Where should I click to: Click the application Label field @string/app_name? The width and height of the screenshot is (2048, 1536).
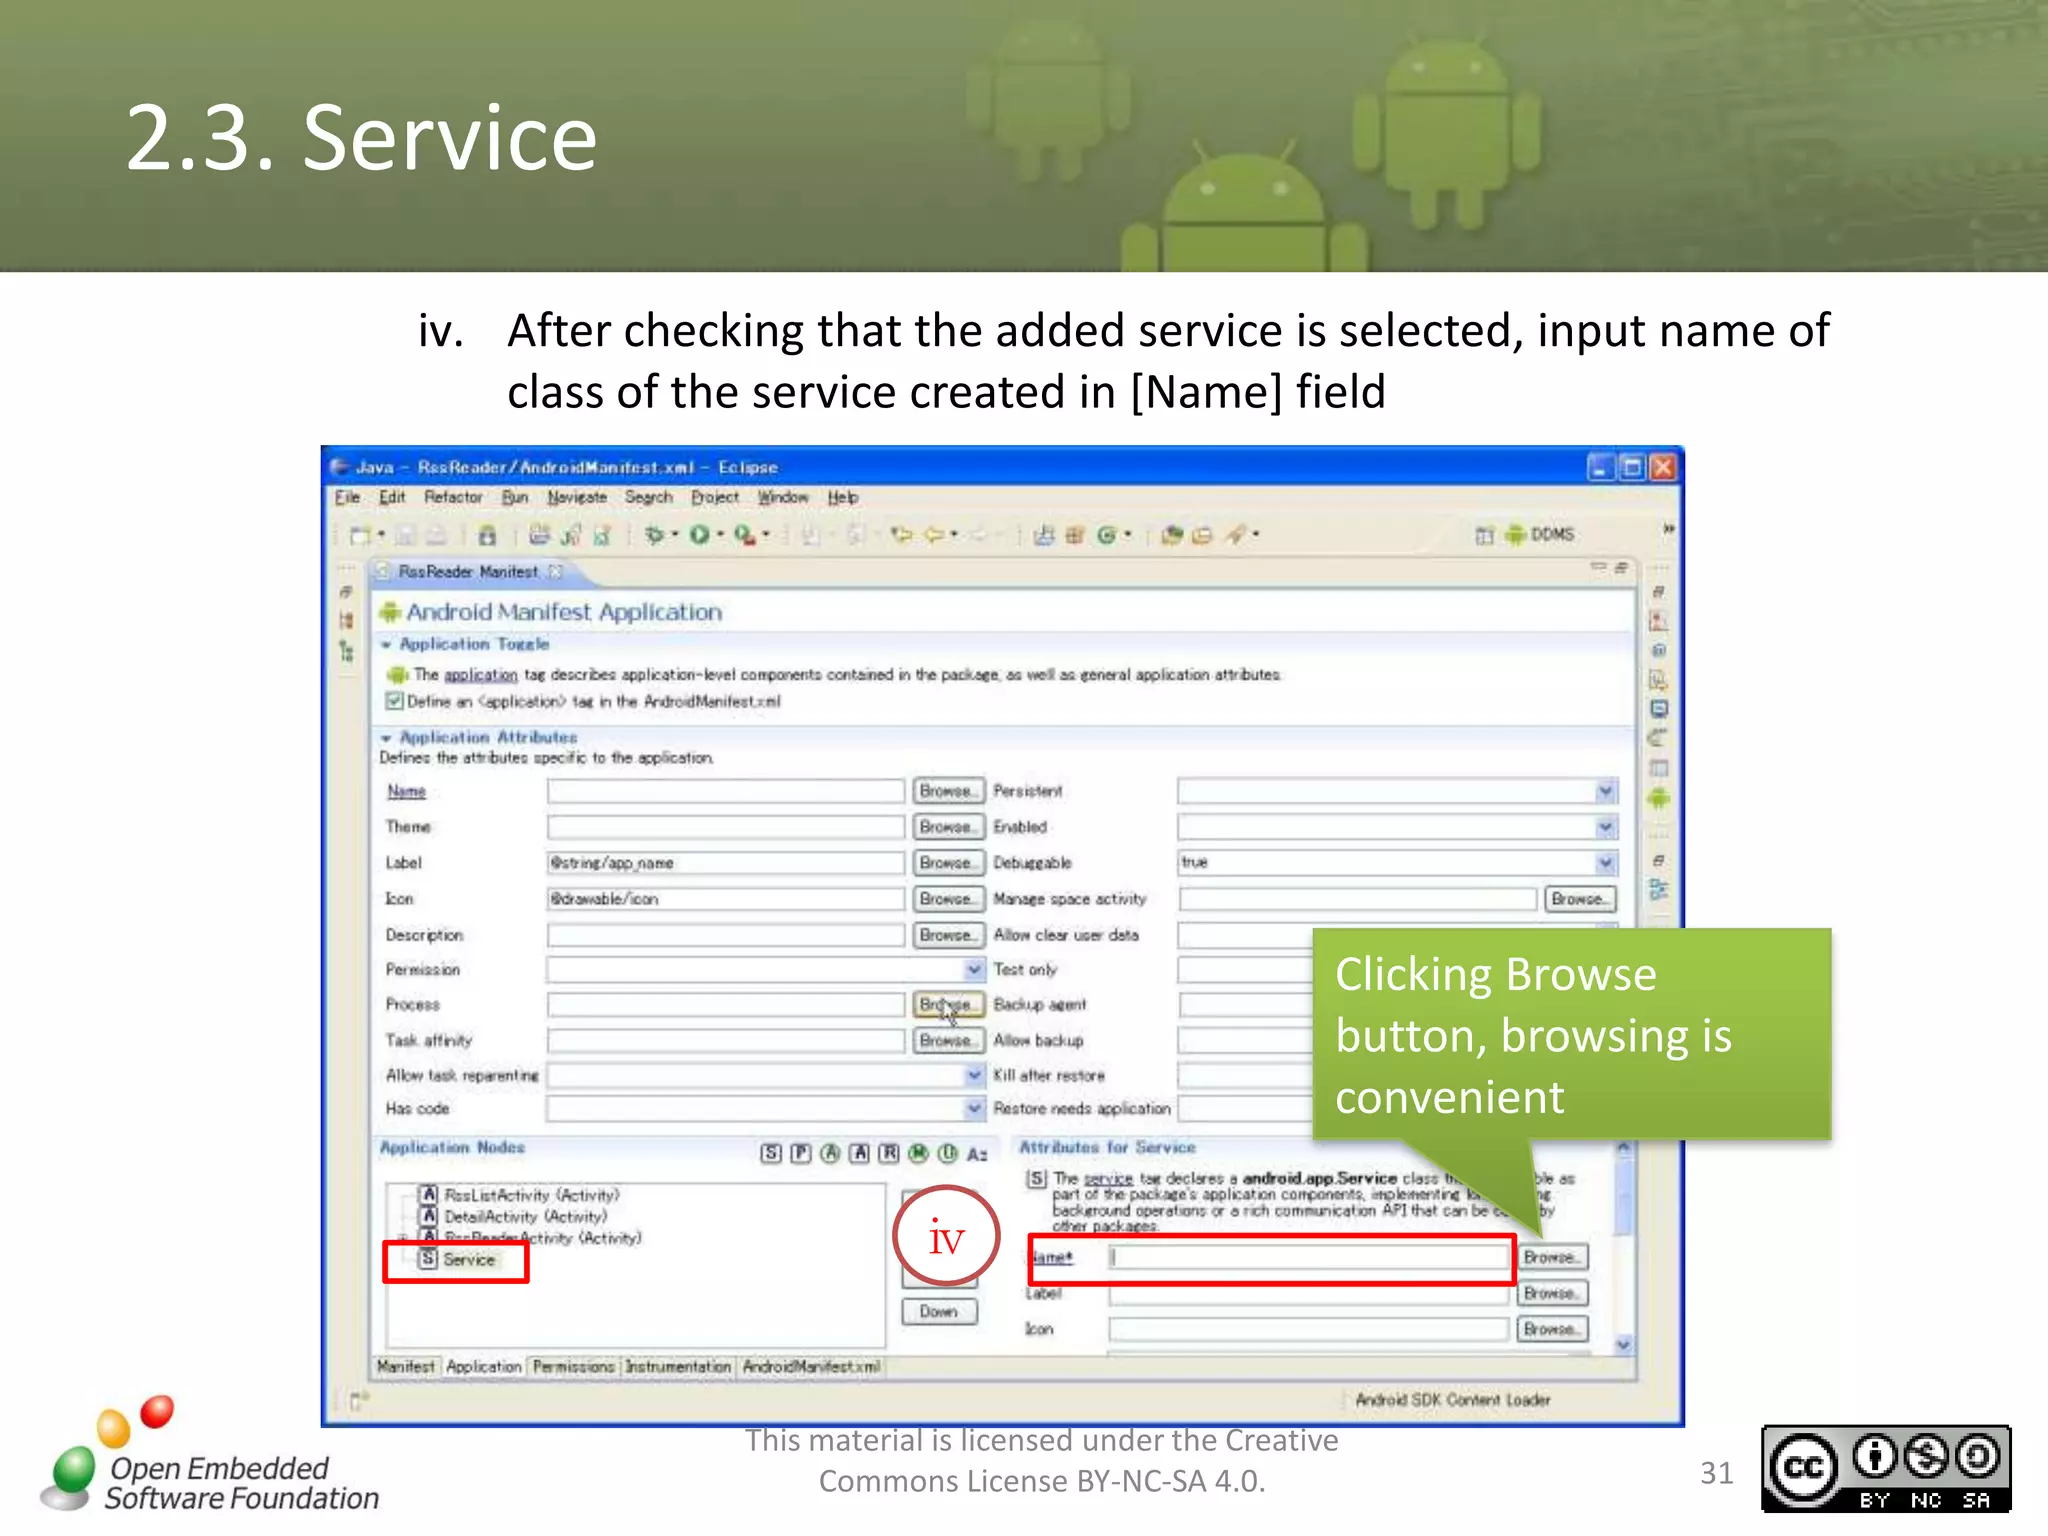[x=726, y=862]
